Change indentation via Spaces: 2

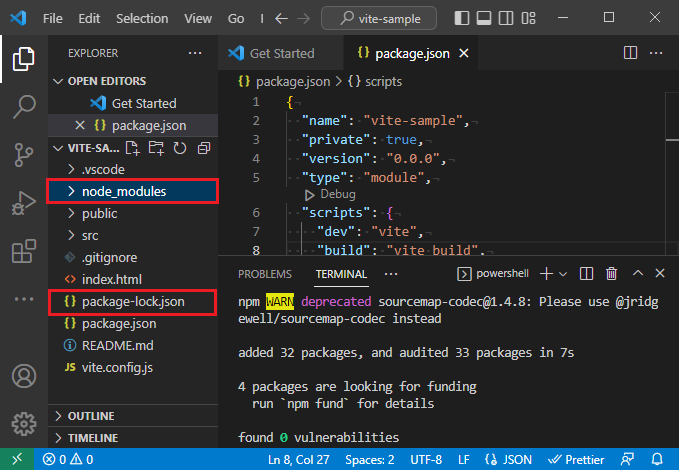(370, 459)
